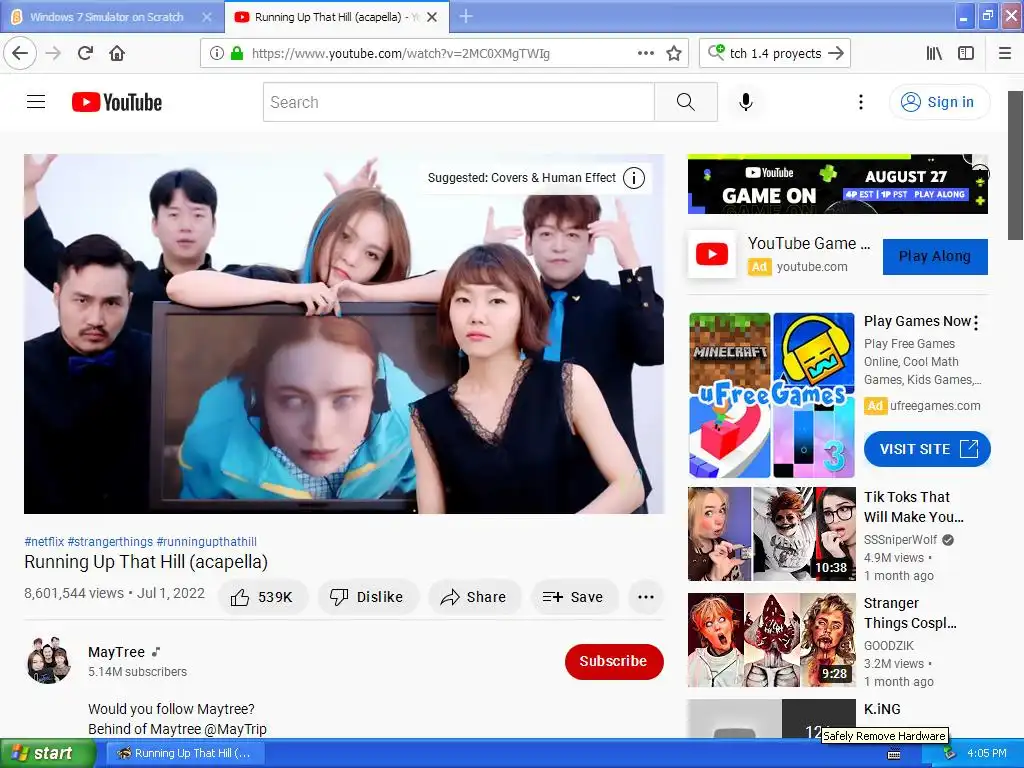The height and width of the screenshot is (768, 1024).
Task: Click the taskbar clock 4:05 PM
Action: (987, 754)
